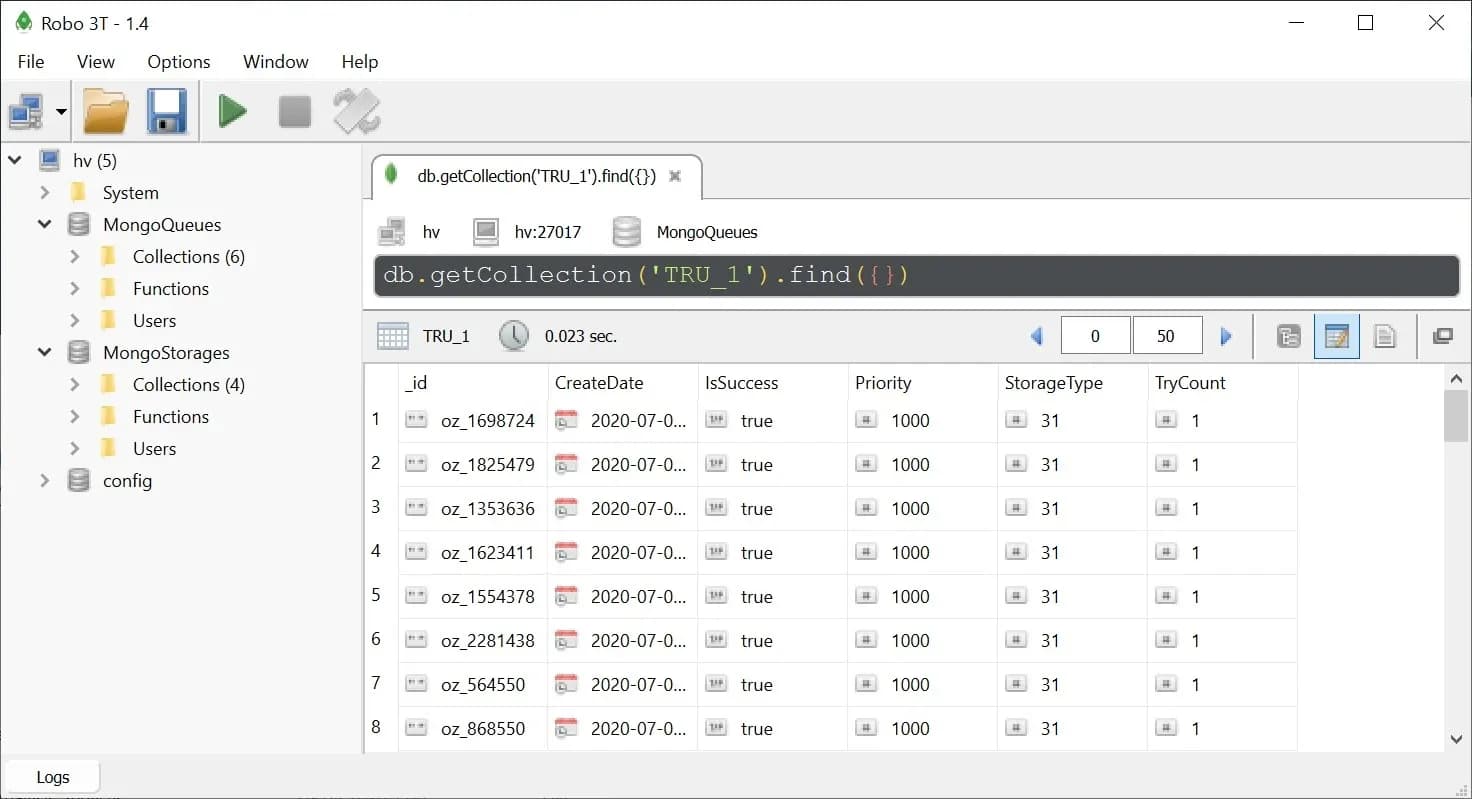
Task: Click the gray Stop execution button
Action: [295, 111]
